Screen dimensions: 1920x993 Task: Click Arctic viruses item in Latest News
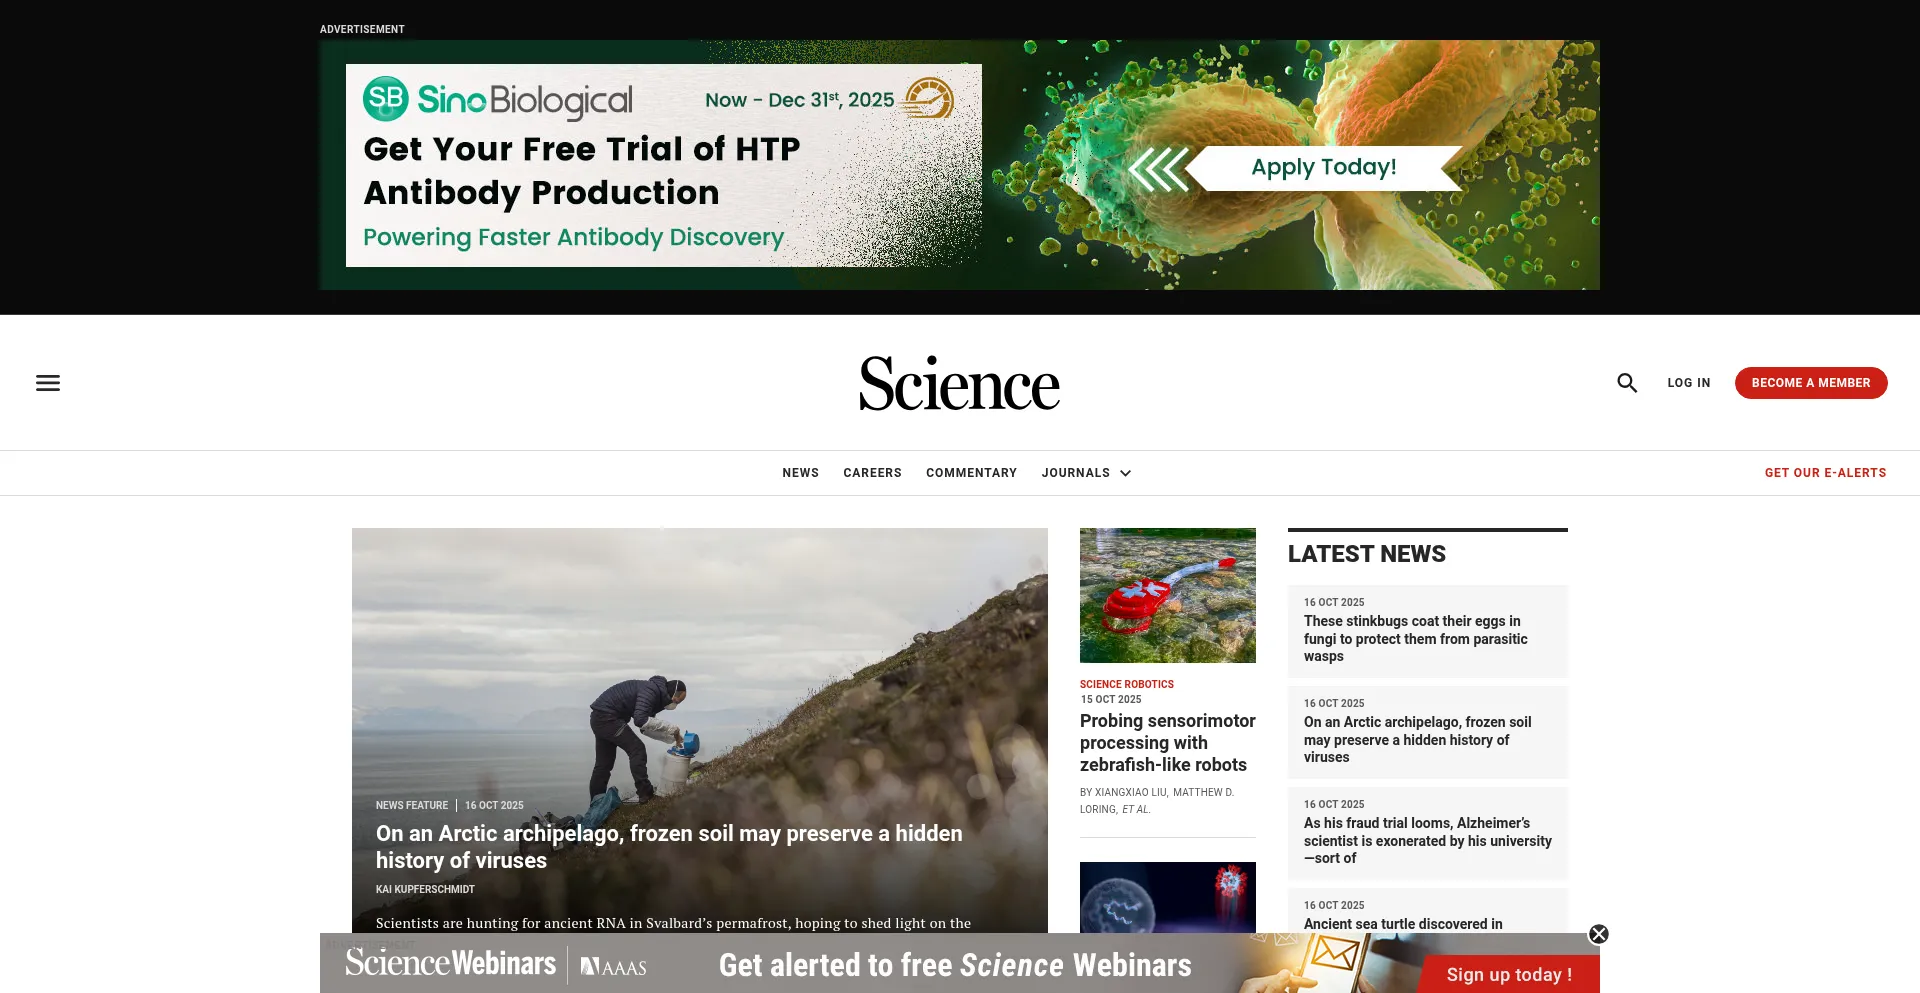[x=1417, y=740]
